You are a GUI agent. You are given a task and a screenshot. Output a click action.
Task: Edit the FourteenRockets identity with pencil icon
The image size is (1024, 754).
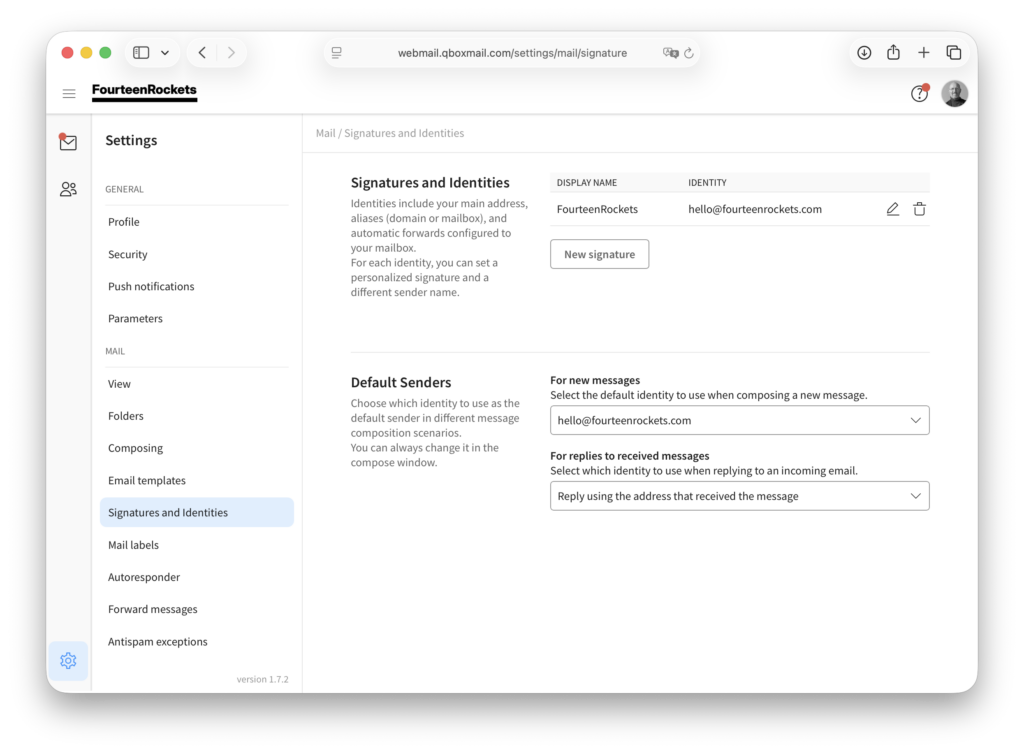(x=893, y=209)
